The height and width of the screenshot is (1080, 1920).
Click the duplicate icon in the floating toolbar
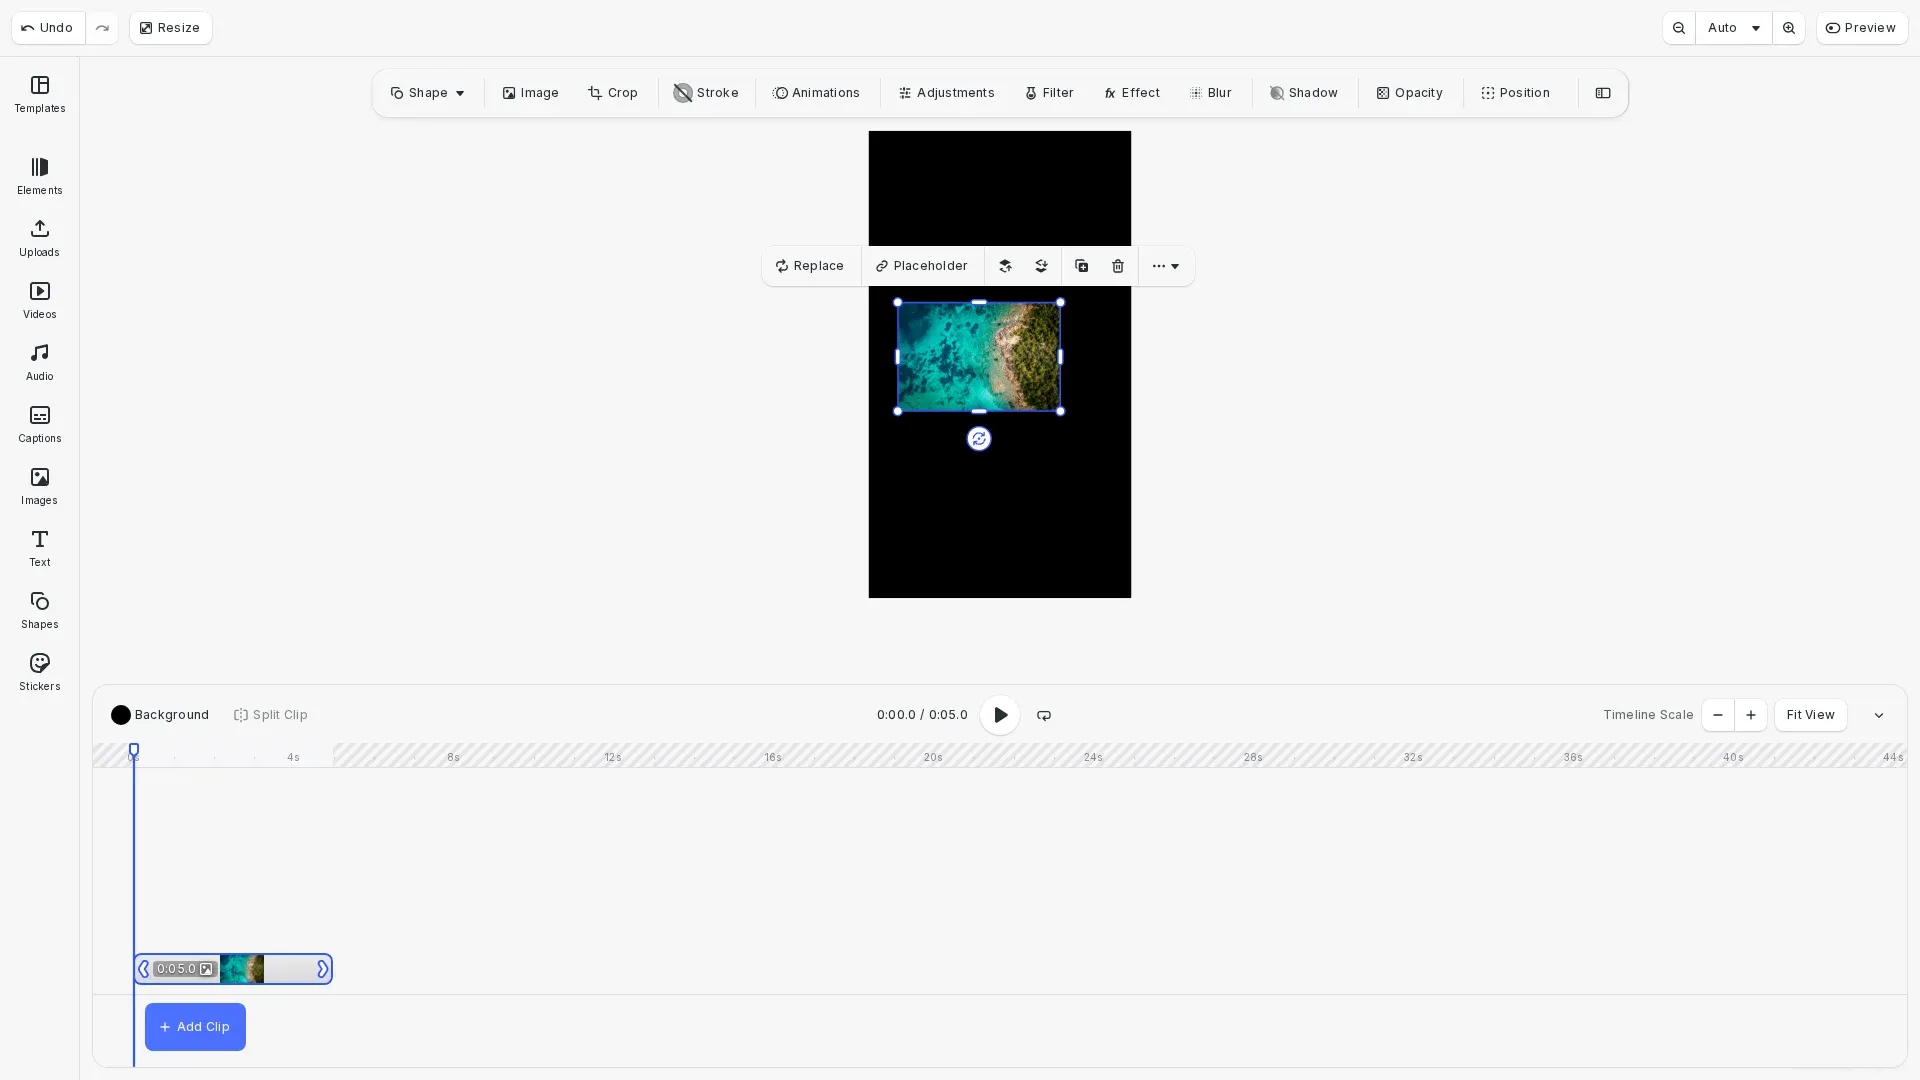click(1080, 266)
